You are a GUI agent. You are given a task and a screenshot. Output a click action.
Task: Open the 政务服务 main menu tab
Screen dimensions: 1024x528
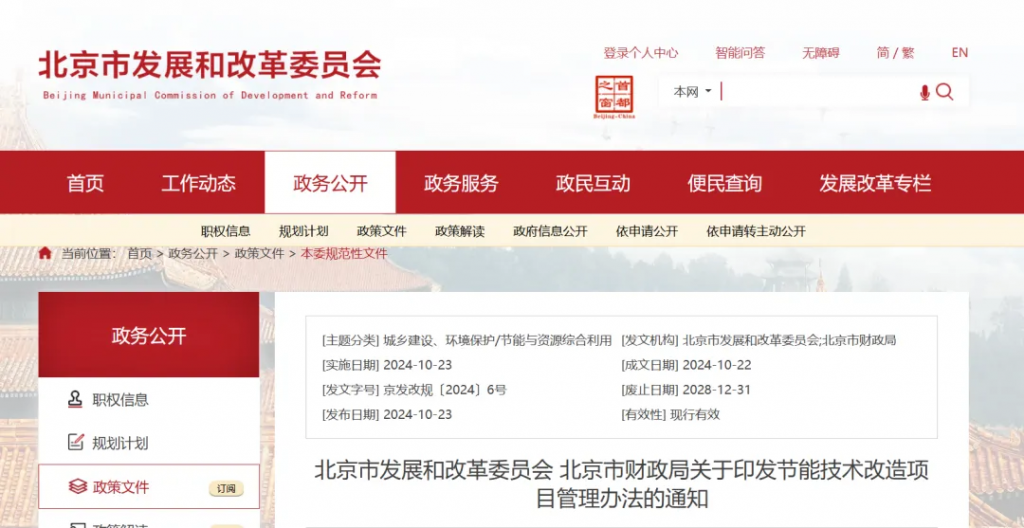[461, 184]
